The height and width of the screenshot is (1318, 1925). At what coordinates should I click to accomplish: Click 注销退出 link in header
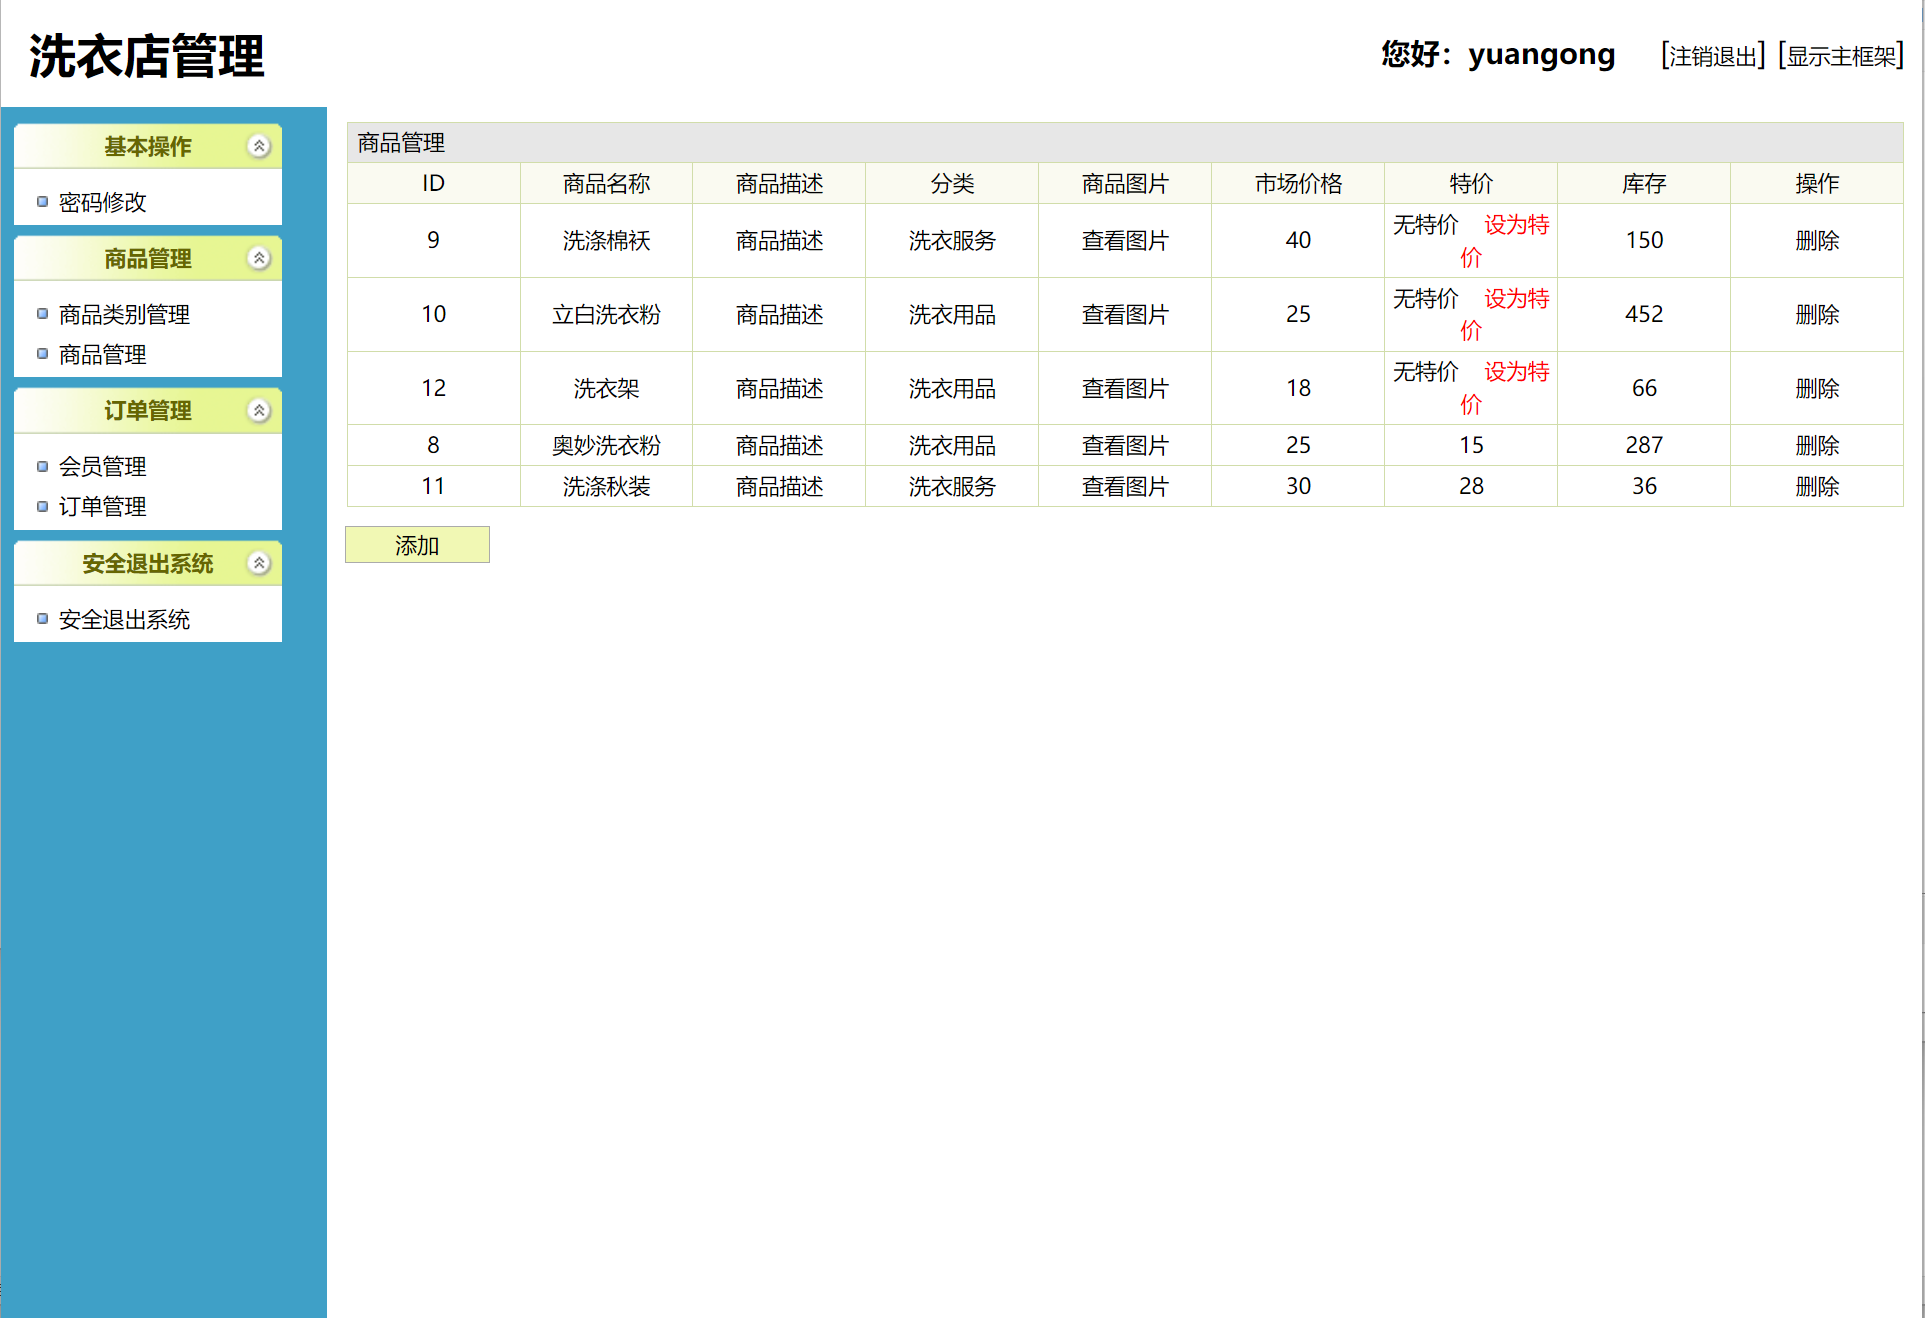[1713, 56]
